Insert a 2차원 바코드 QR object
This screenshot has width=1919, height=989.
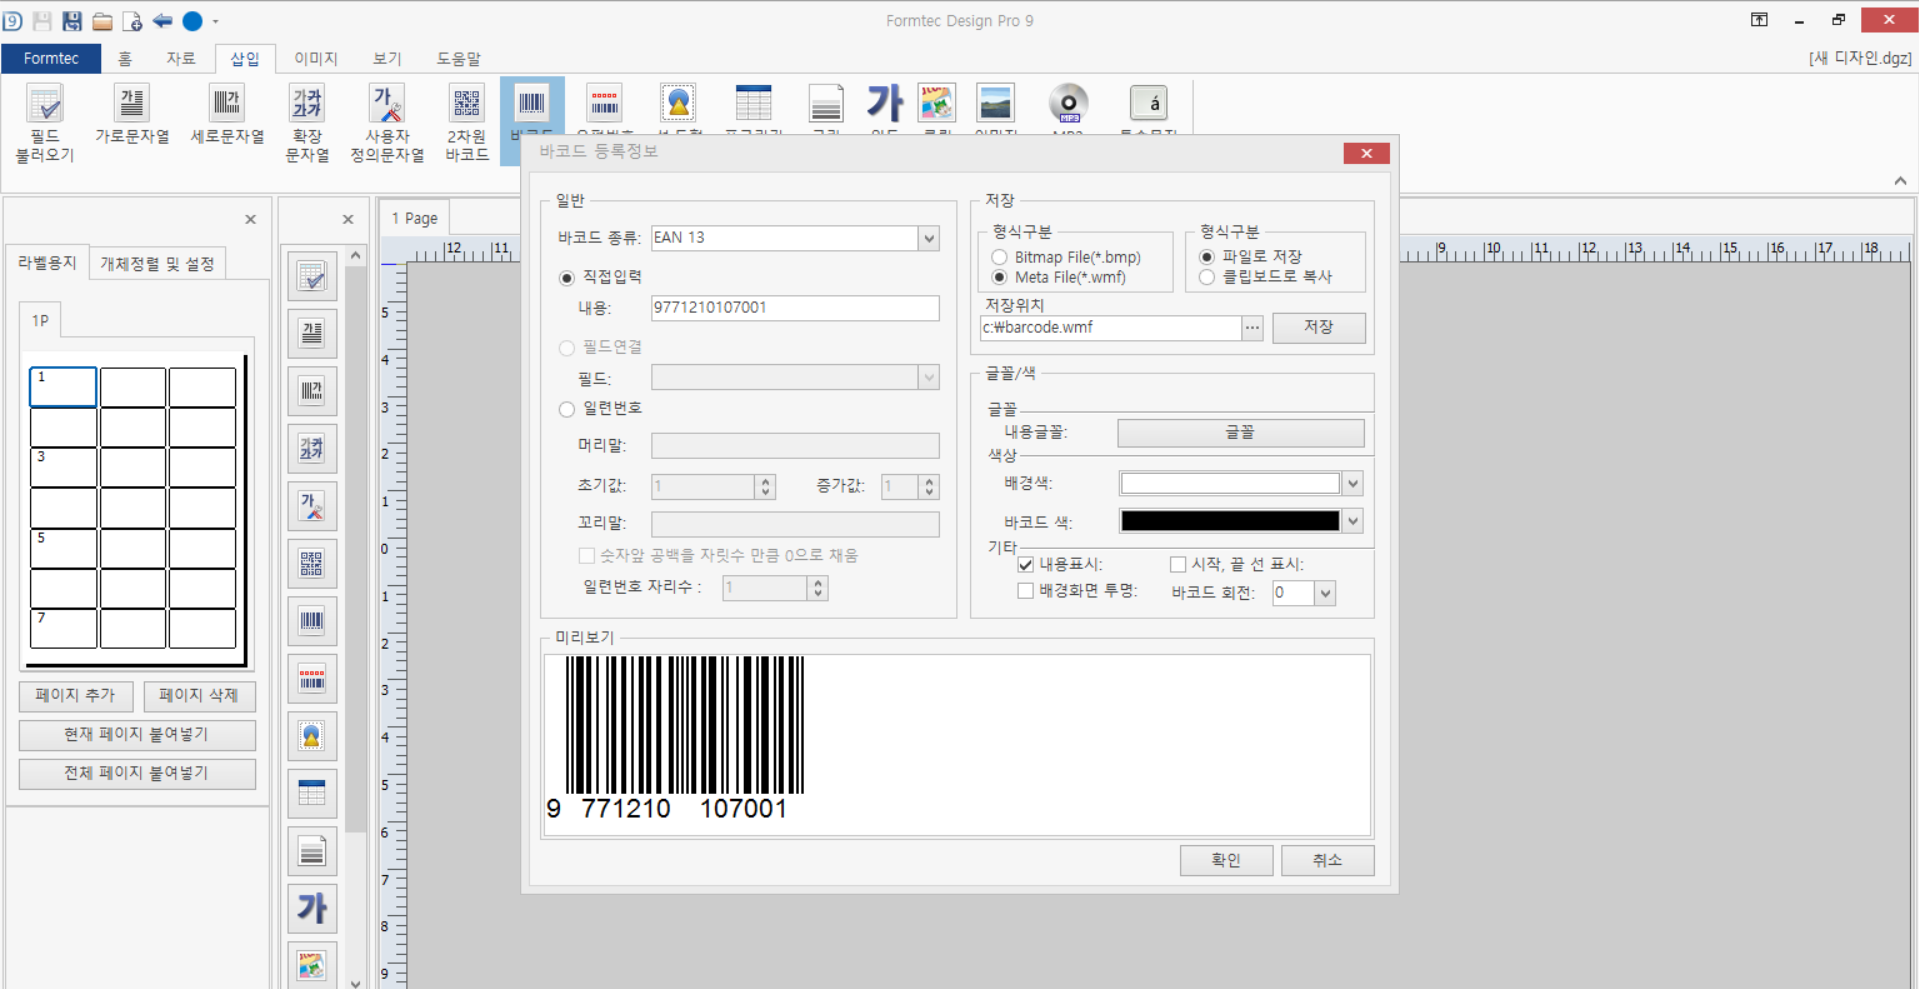[467, 123]
